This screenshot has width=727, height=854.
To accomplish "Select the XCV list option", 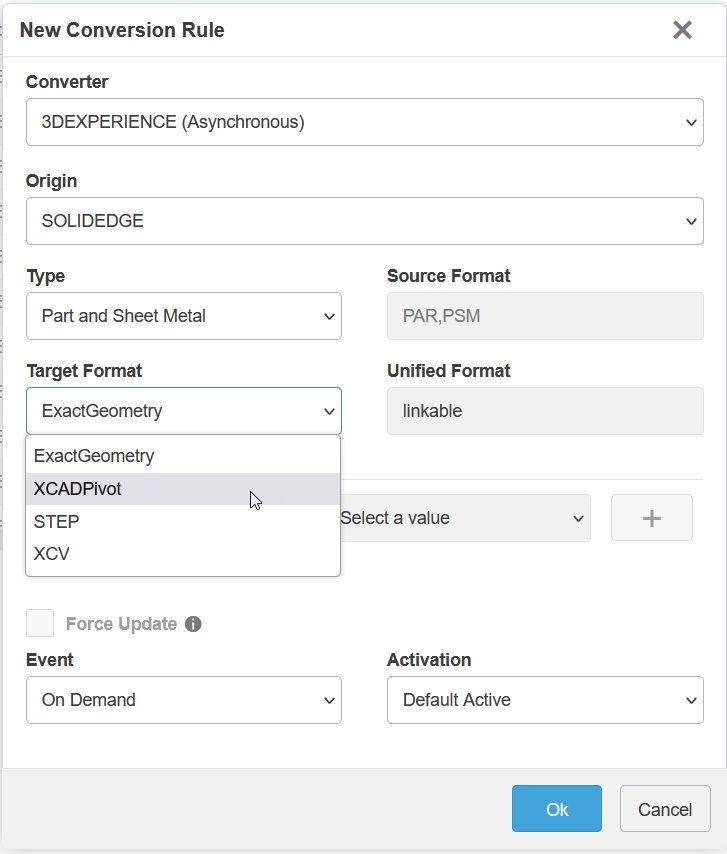I will (x=52, y=554).
